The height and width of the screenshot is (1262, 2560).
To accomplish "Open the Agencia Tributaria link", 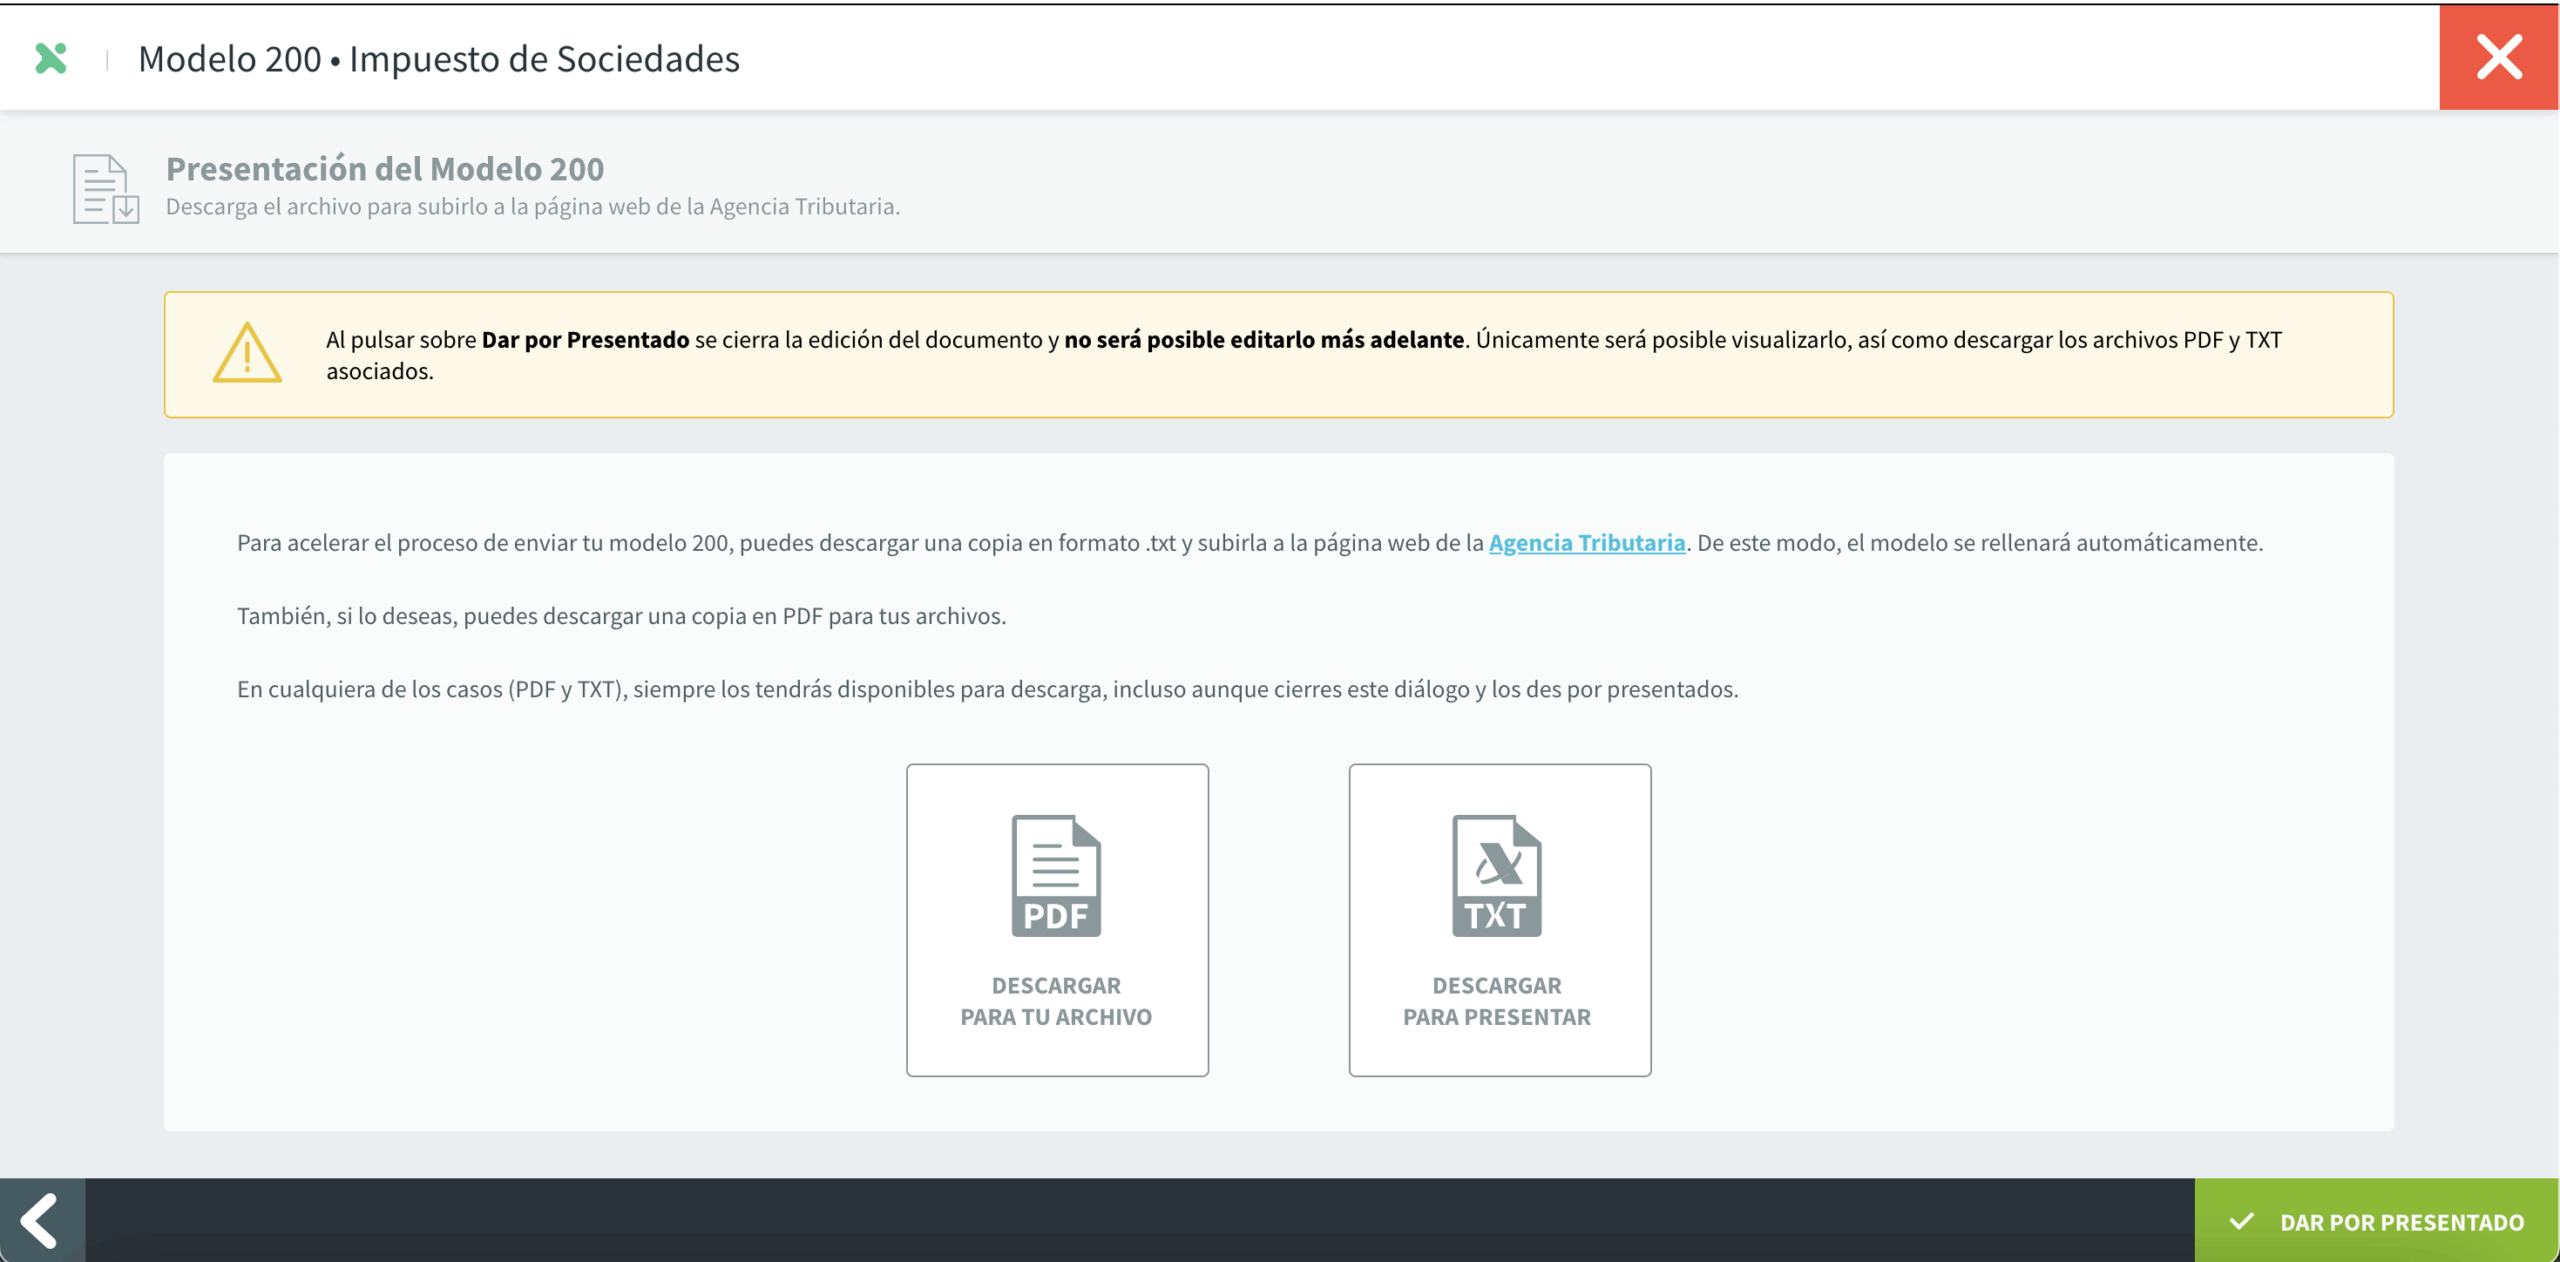I will 1586,543.
